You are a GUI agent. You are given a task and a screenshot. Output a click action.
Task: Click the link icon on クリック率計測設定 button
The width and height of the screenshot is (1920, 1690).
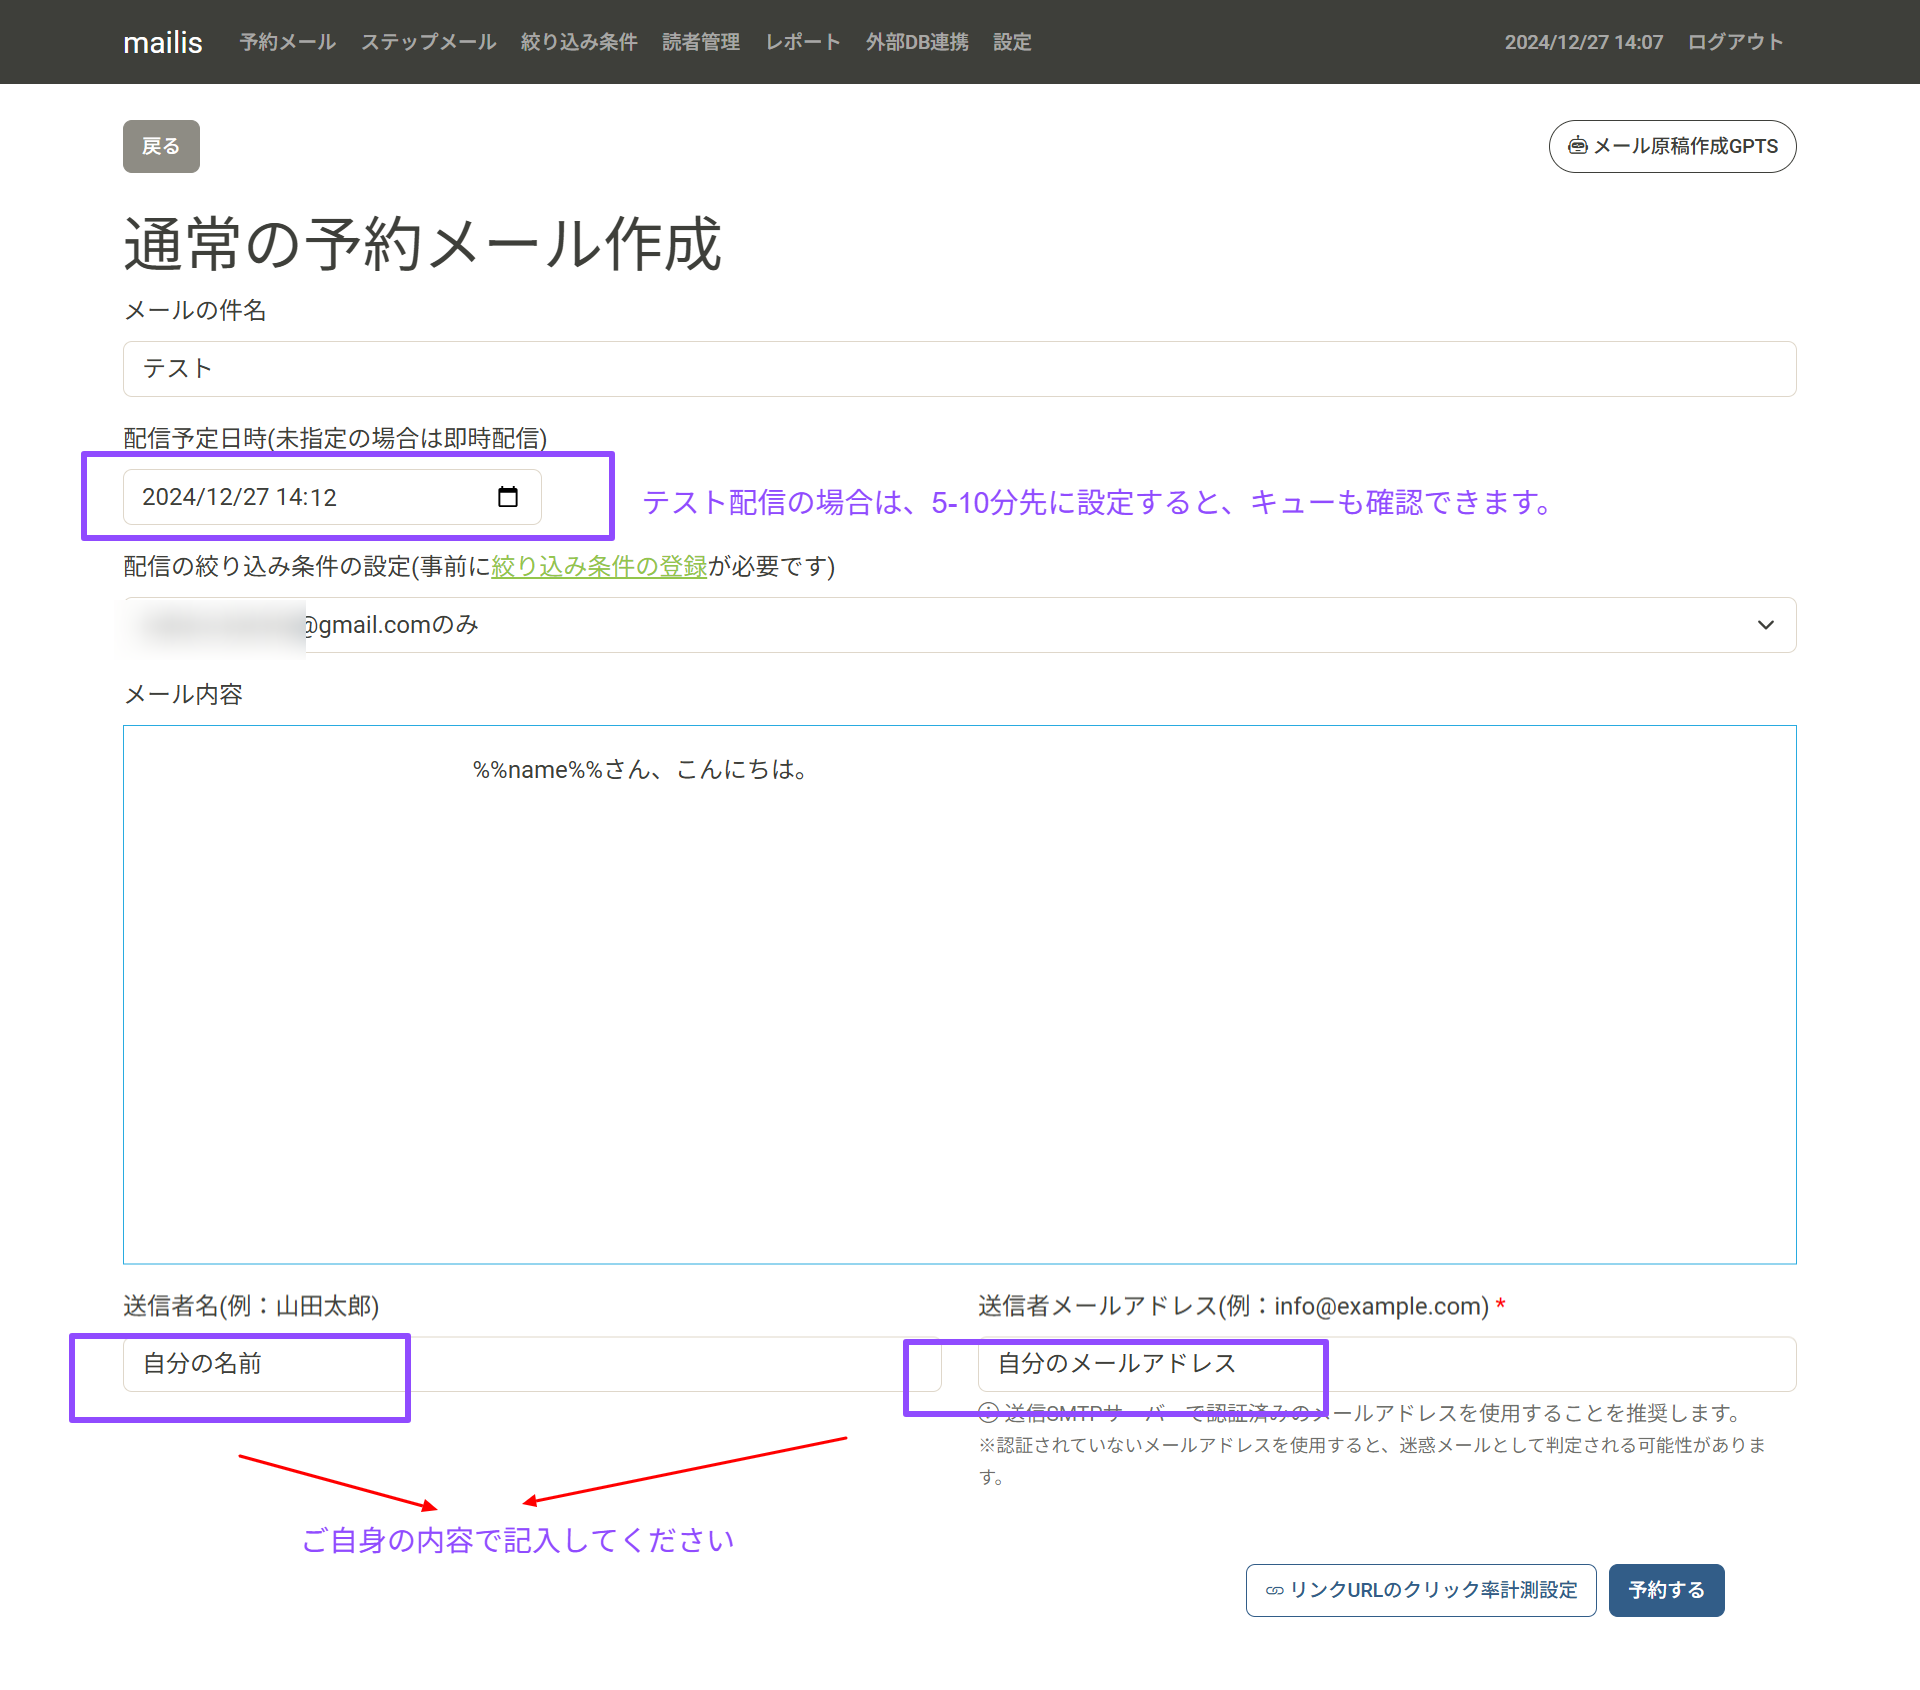(x=1274, y=1590)
